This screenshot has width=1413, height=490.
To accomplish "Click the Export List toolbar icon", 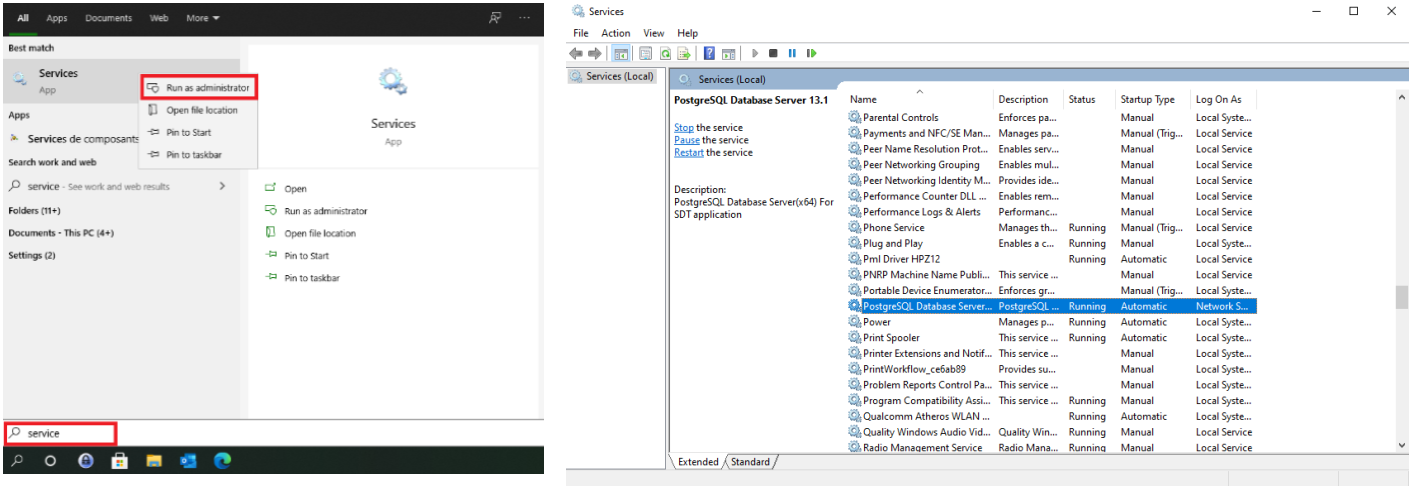I will click(685, 53).
